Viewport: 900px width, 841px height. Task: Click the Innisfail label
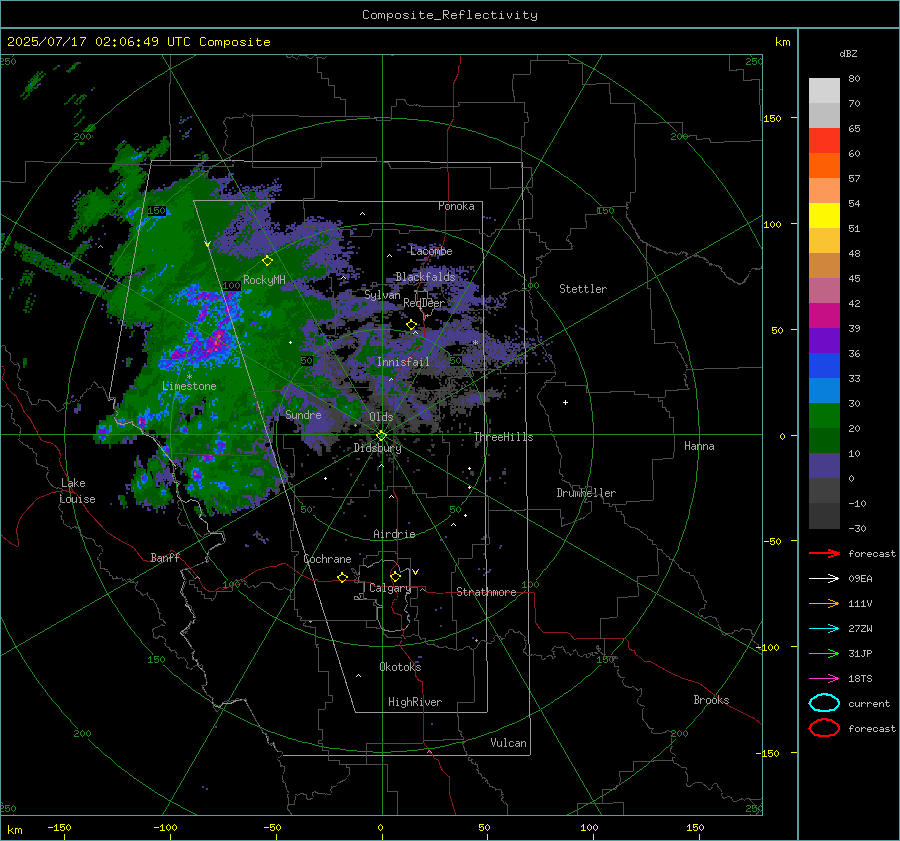tap(402, 362)
